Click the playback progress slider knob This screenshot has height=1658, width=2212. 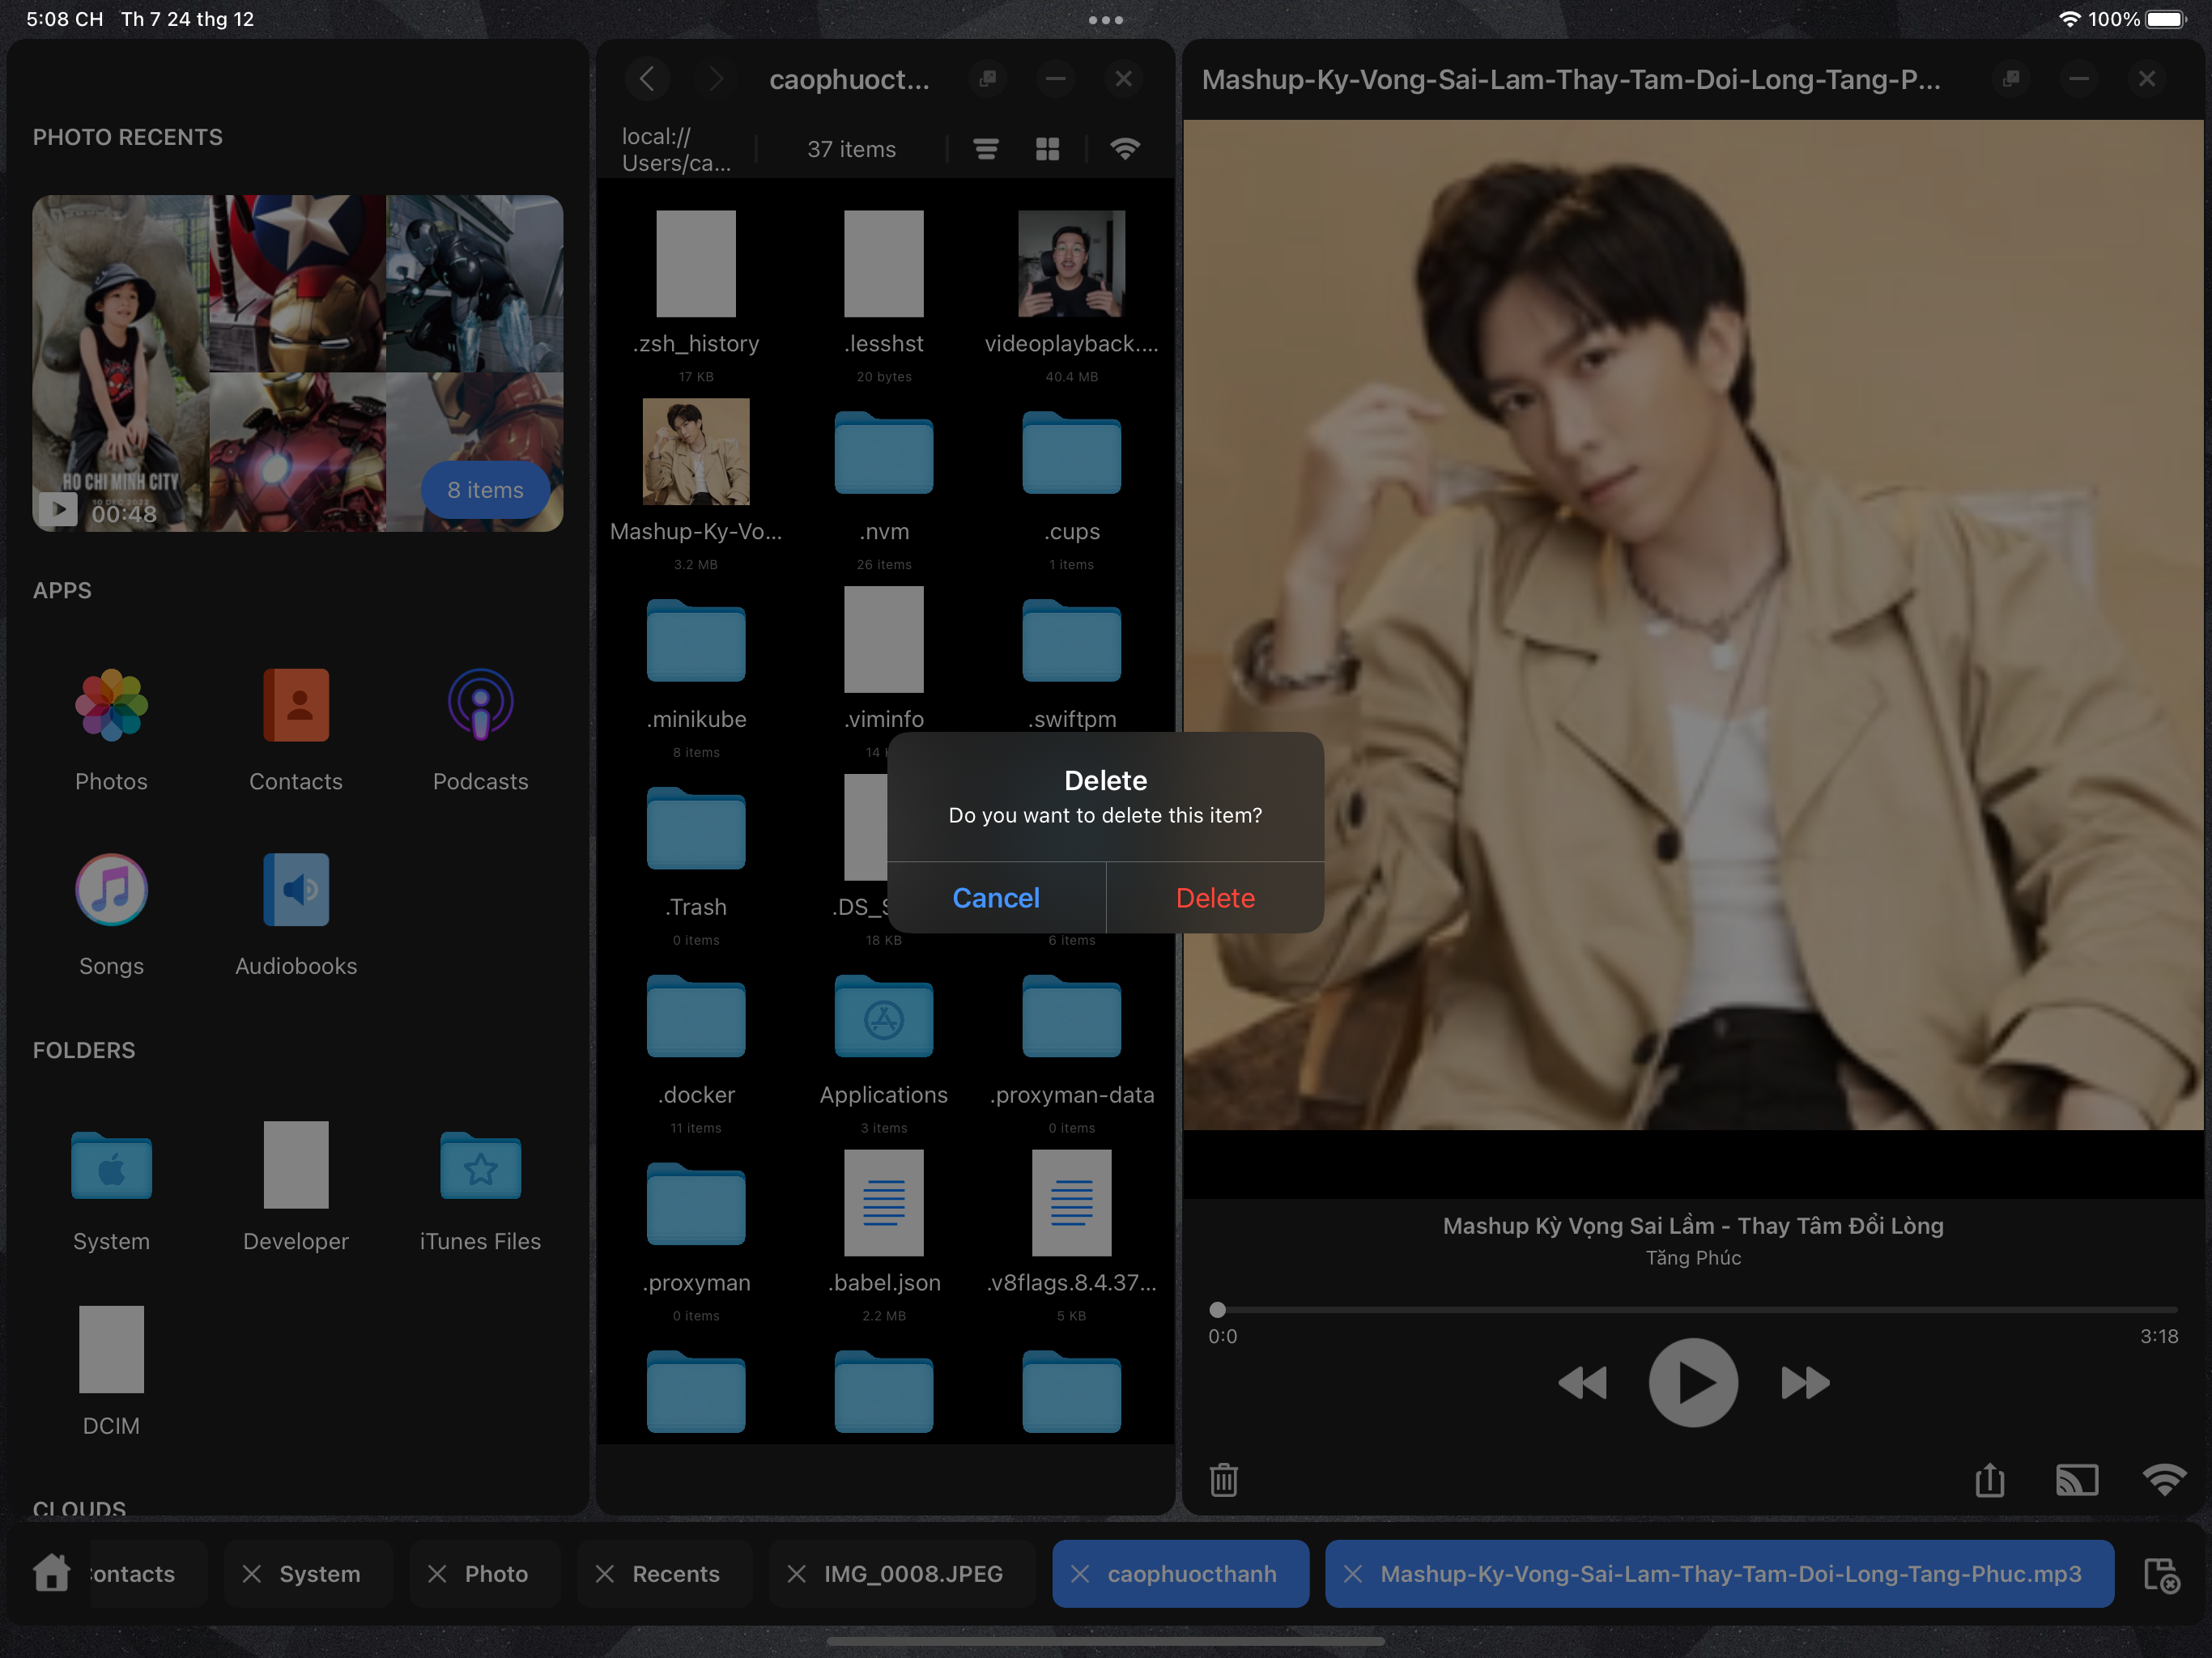point(1217,1310)
